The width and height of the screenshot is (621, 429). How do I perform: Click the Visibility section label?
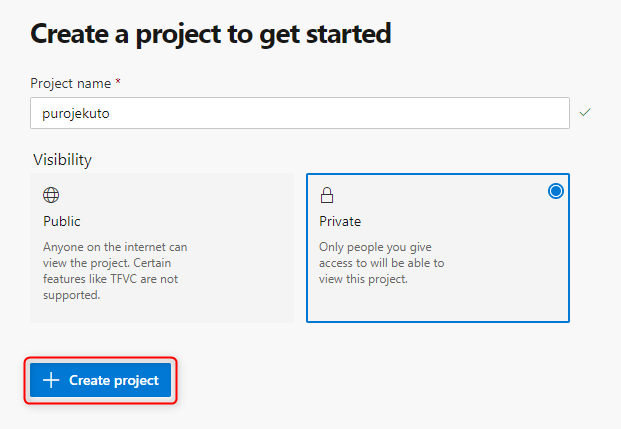pos(63,160)
